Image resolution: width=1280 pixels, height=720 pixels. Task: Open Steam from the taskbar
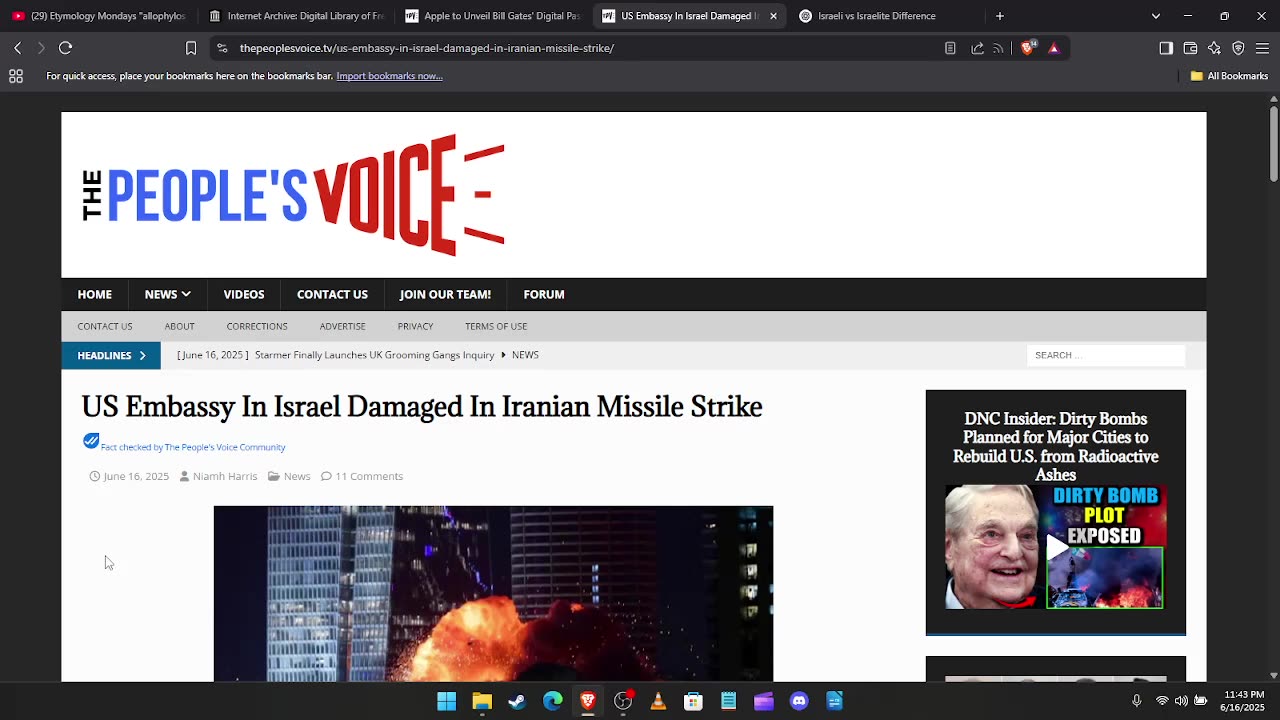tap(517, 701)
